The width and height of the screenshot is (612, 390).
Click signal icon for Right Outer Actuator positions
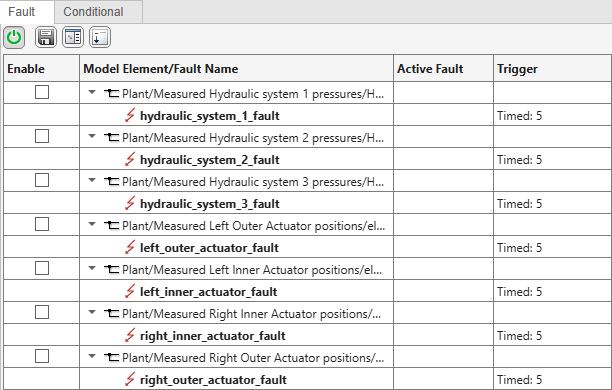click(x=112, y=358)
